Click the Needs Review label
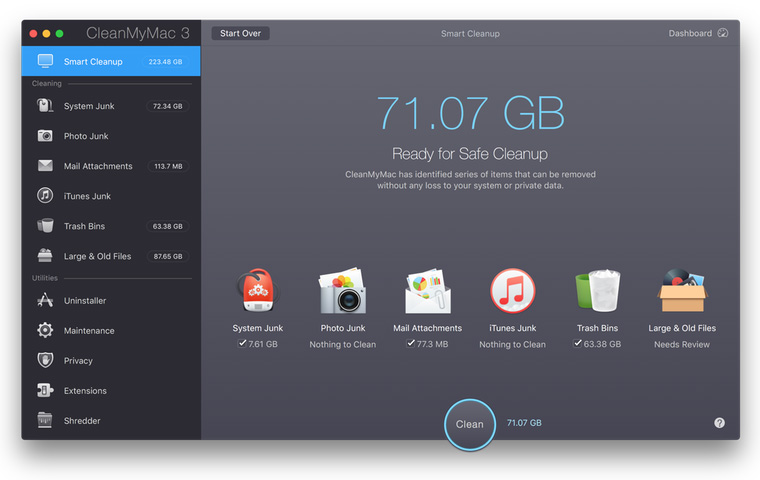This screenshot has height=480, width=760. tap(682, 344)
